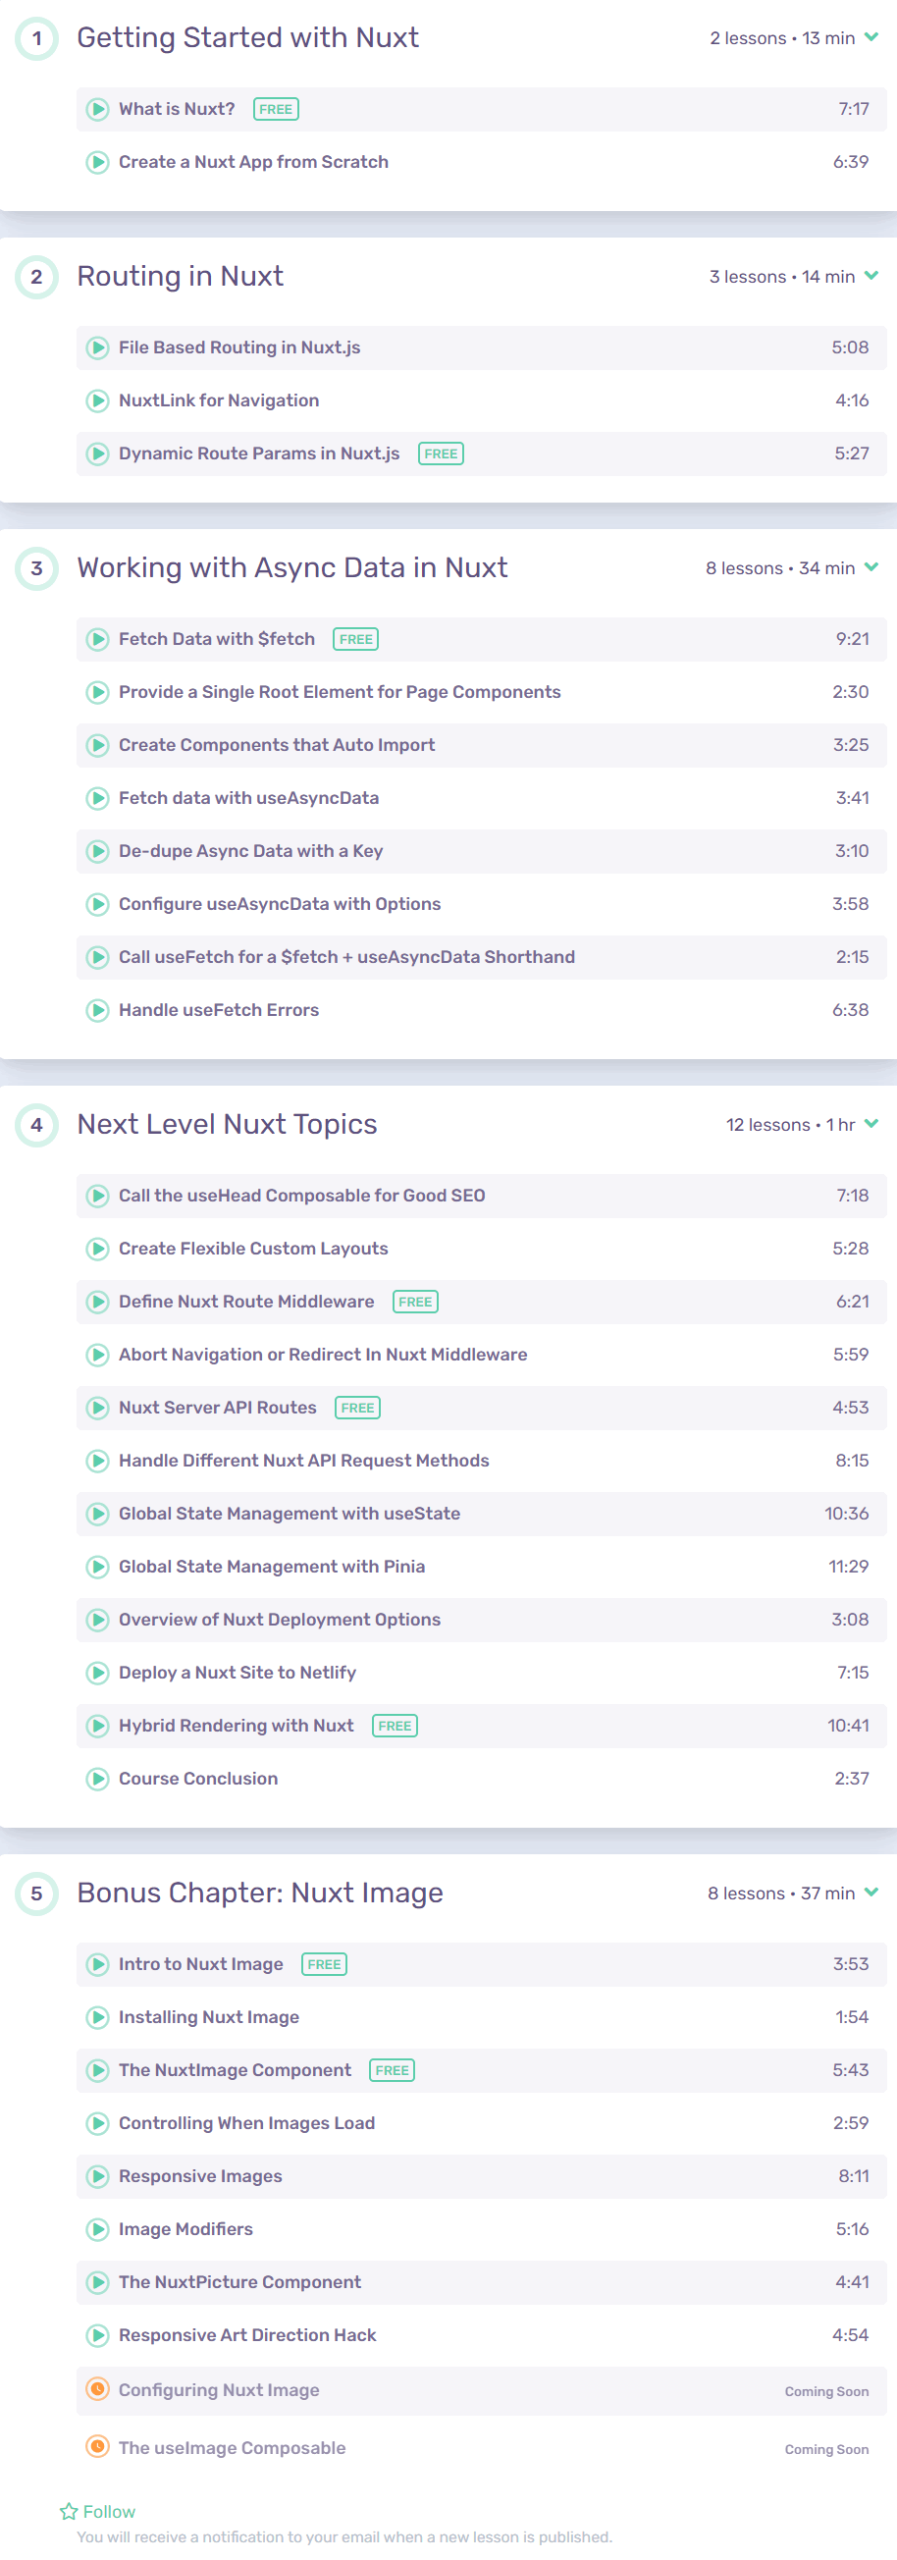Screen dimensions: 897x2560
Task: Collapse Routing in Nuxt chapter chevron
Action: tap(871, 276)
